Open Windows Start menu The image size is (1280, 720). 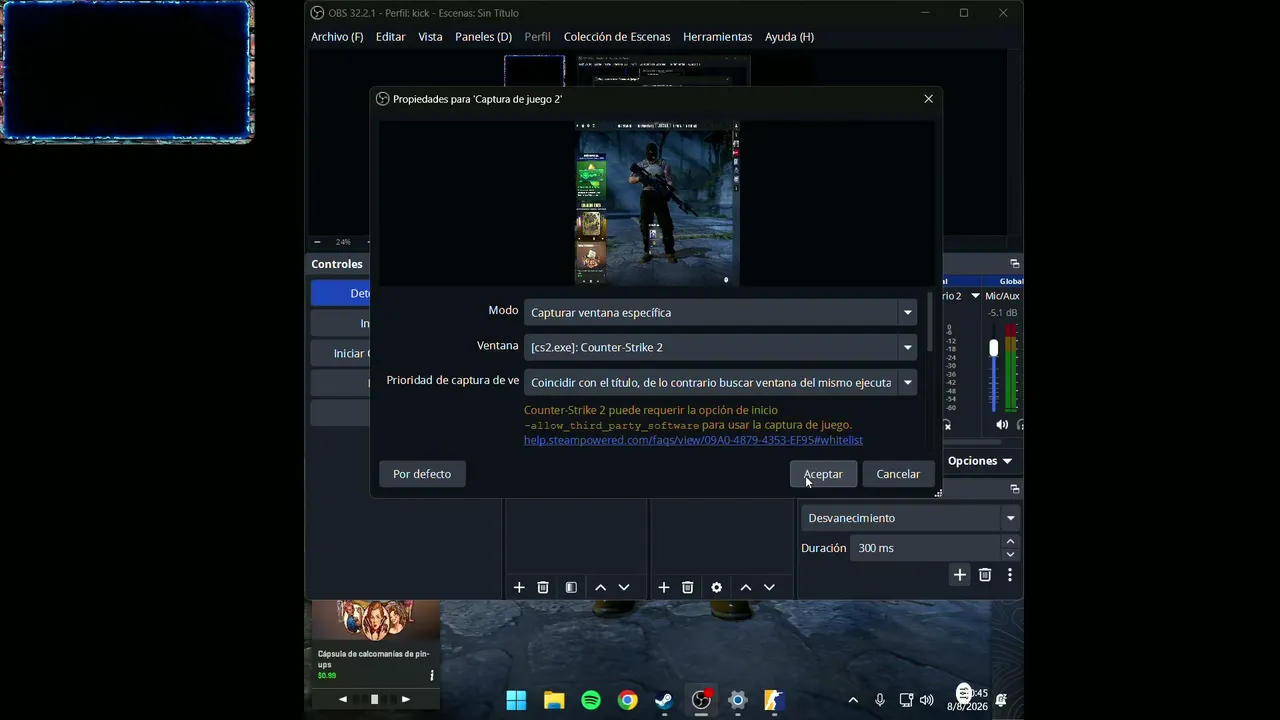[516, 700]
